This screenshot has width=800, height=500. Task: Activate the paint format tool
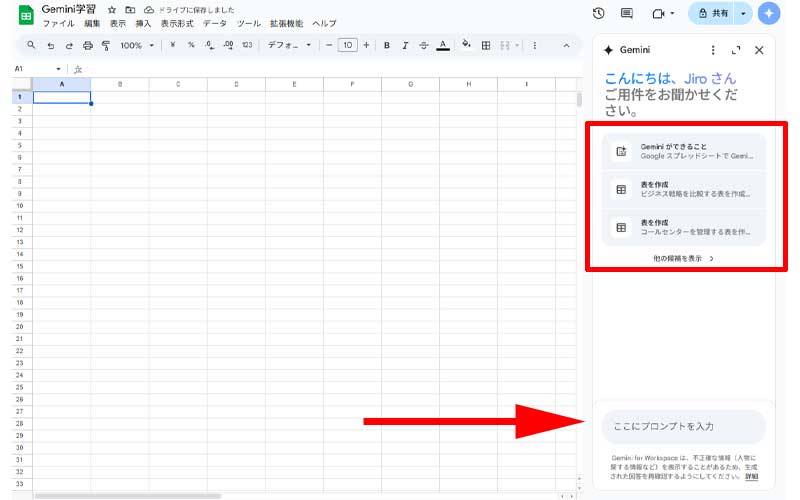(x=106, y=45)
